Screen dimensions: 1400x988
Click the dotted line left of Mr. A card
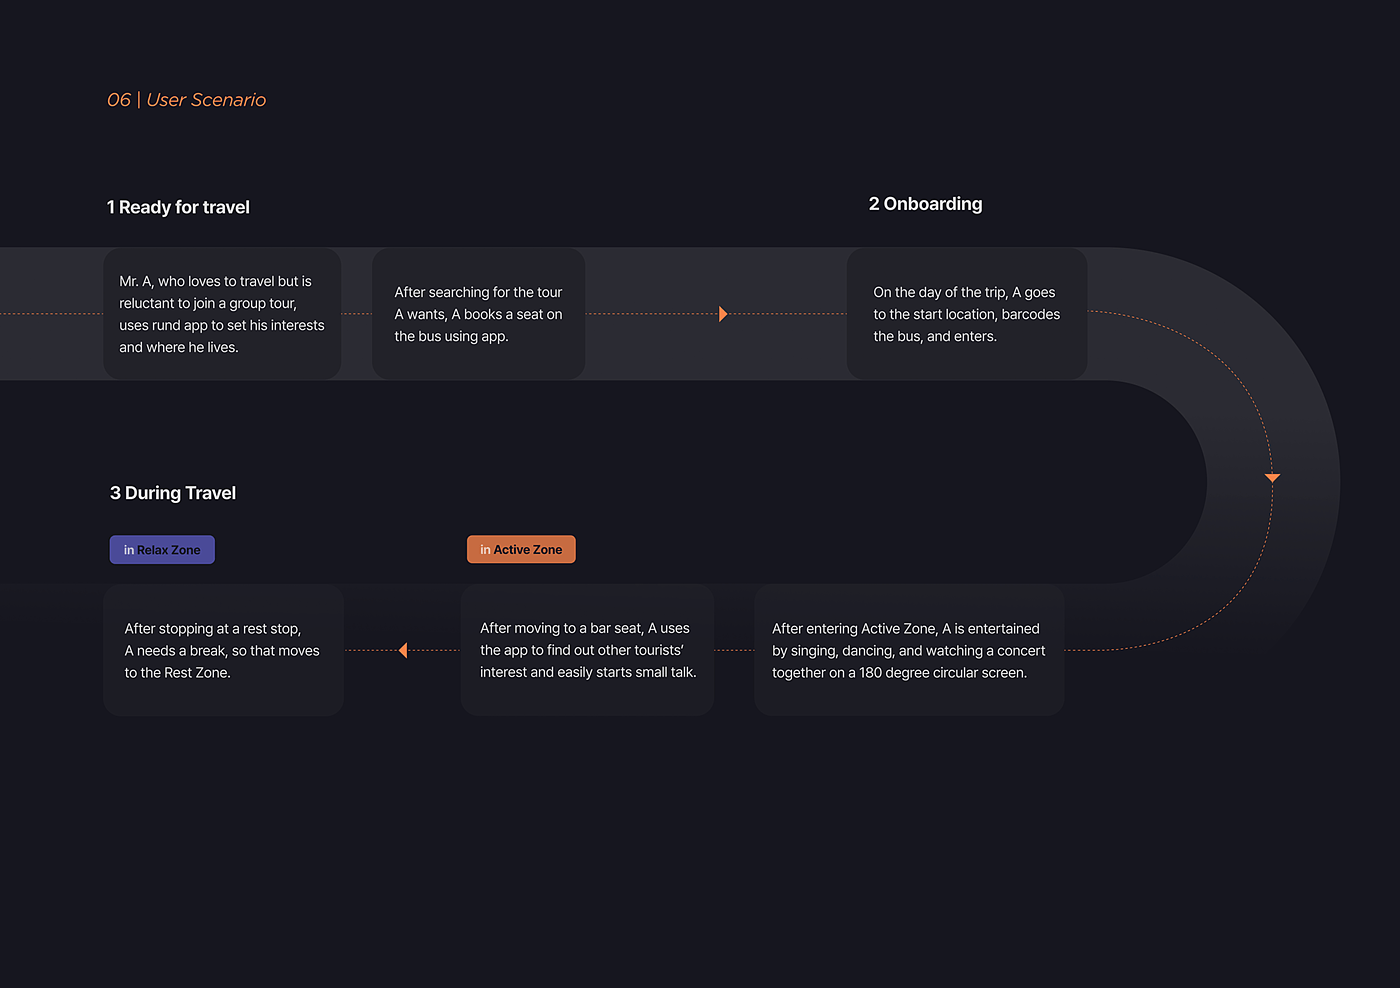coord(50,314)
